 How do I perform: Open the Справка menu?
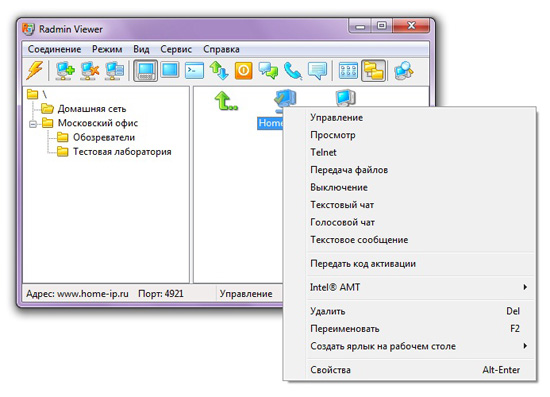[221, 49]
